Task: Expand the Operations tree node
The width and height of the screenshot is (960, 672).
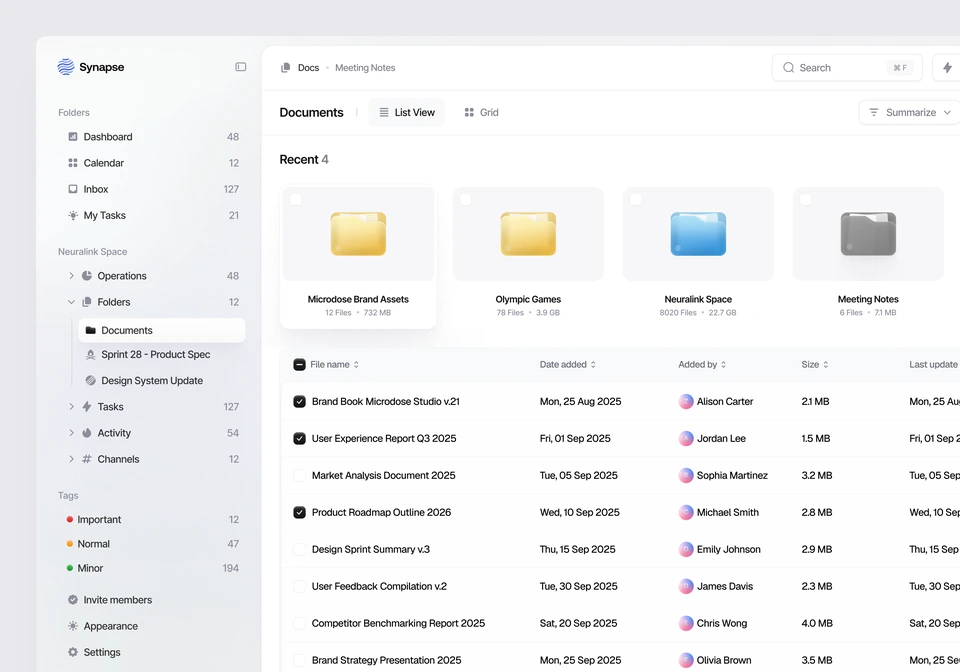Action: (x=71, y=276)
